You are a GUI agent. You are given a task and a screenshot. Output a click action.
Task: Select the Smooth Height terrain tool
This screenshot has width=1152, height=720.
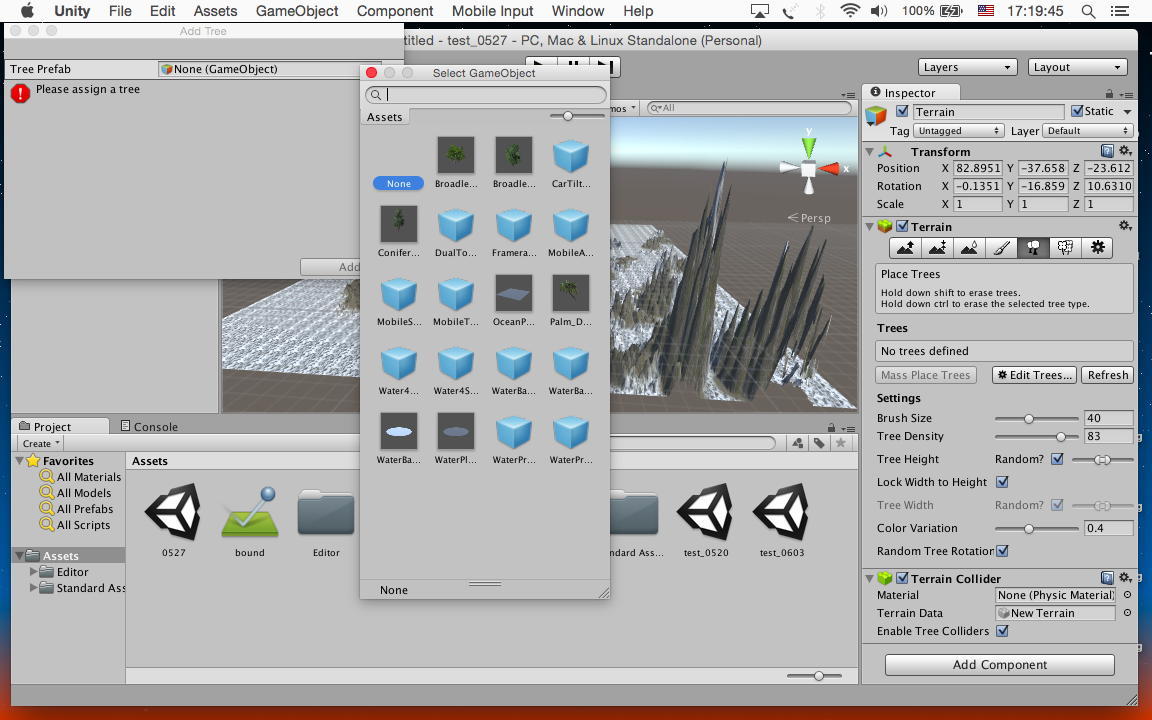pyautogui.click(x=970, y=248)
